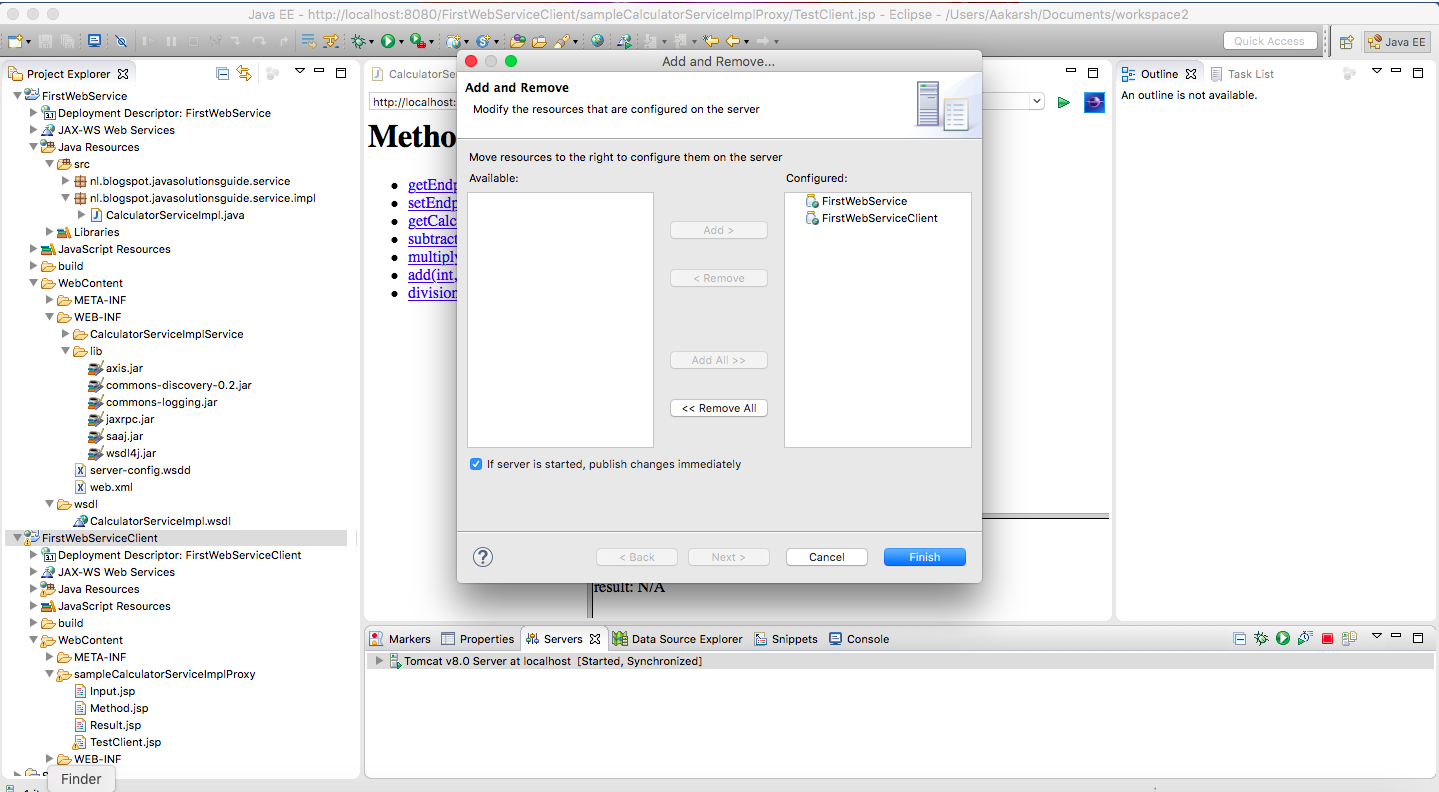1439x792 pixels.
Task: Minimize the Project Explorer view
Action: click(319, 72)
